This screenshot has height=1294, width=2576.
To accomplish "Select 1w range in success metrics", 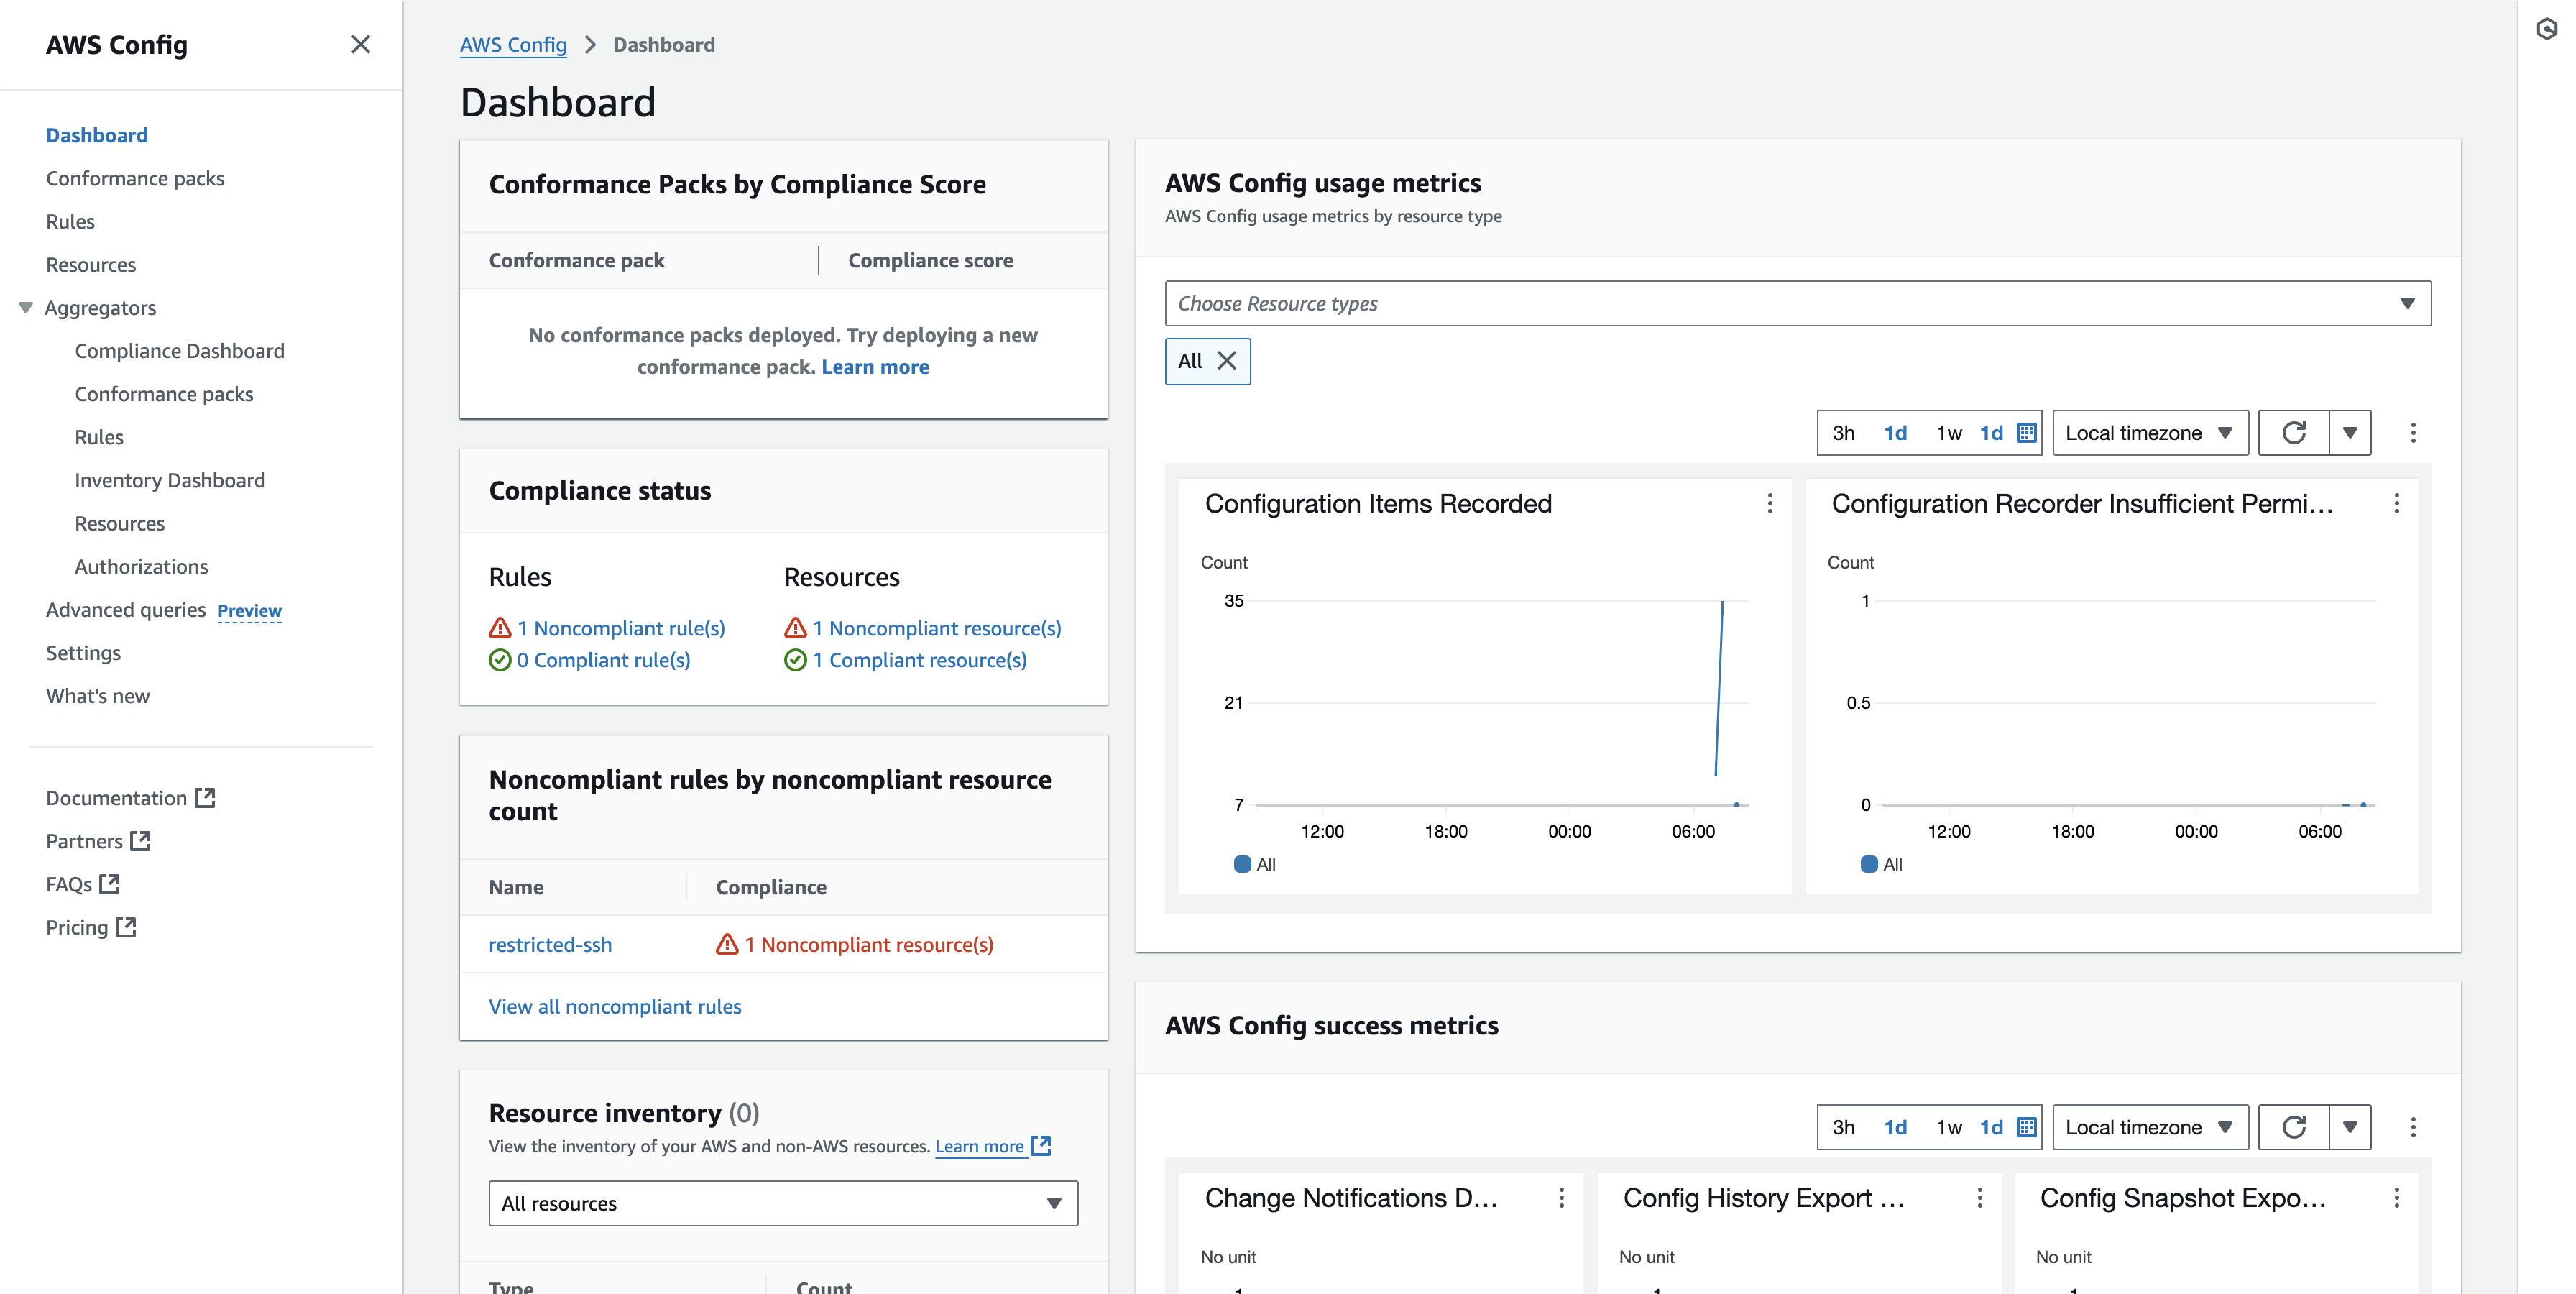I will tap(1948, 1128).
